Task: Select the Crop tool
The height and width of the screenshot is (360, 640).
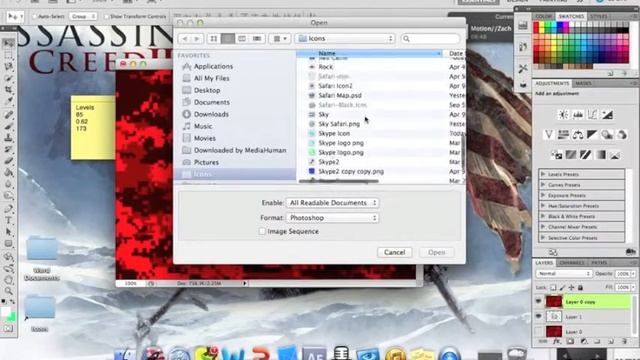Action: (8, 89)
